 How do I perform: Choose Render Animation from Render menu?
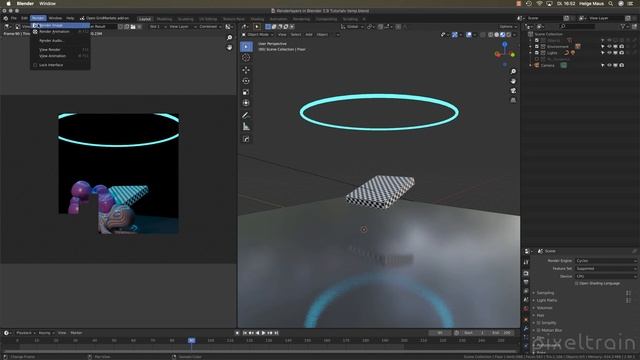60,31
